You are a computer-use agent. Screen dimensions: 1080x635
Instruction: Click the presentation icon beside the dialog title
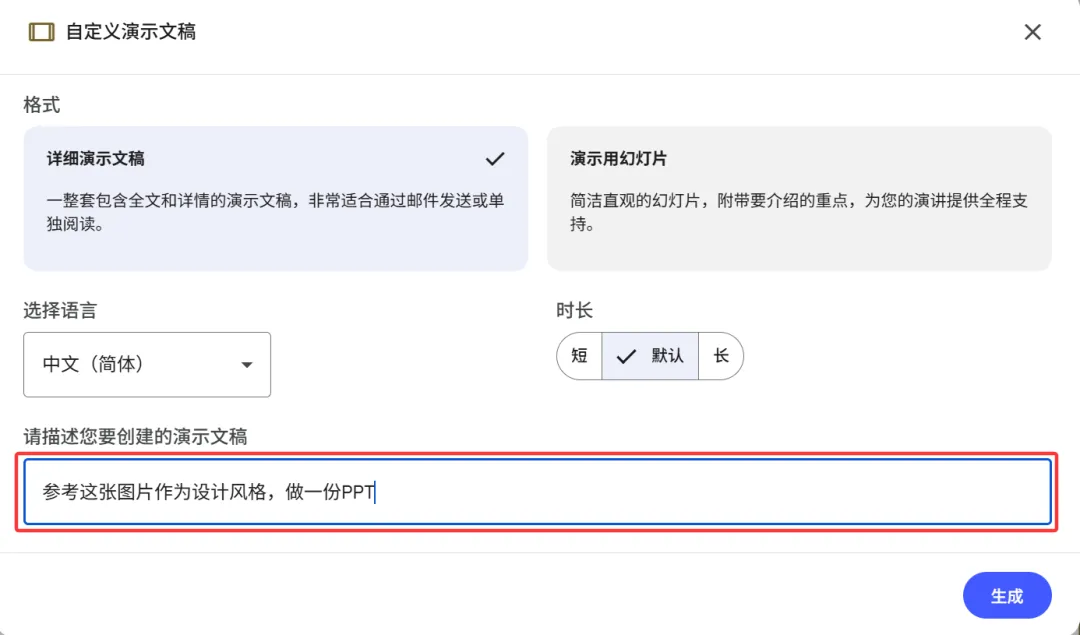point(41,32)
